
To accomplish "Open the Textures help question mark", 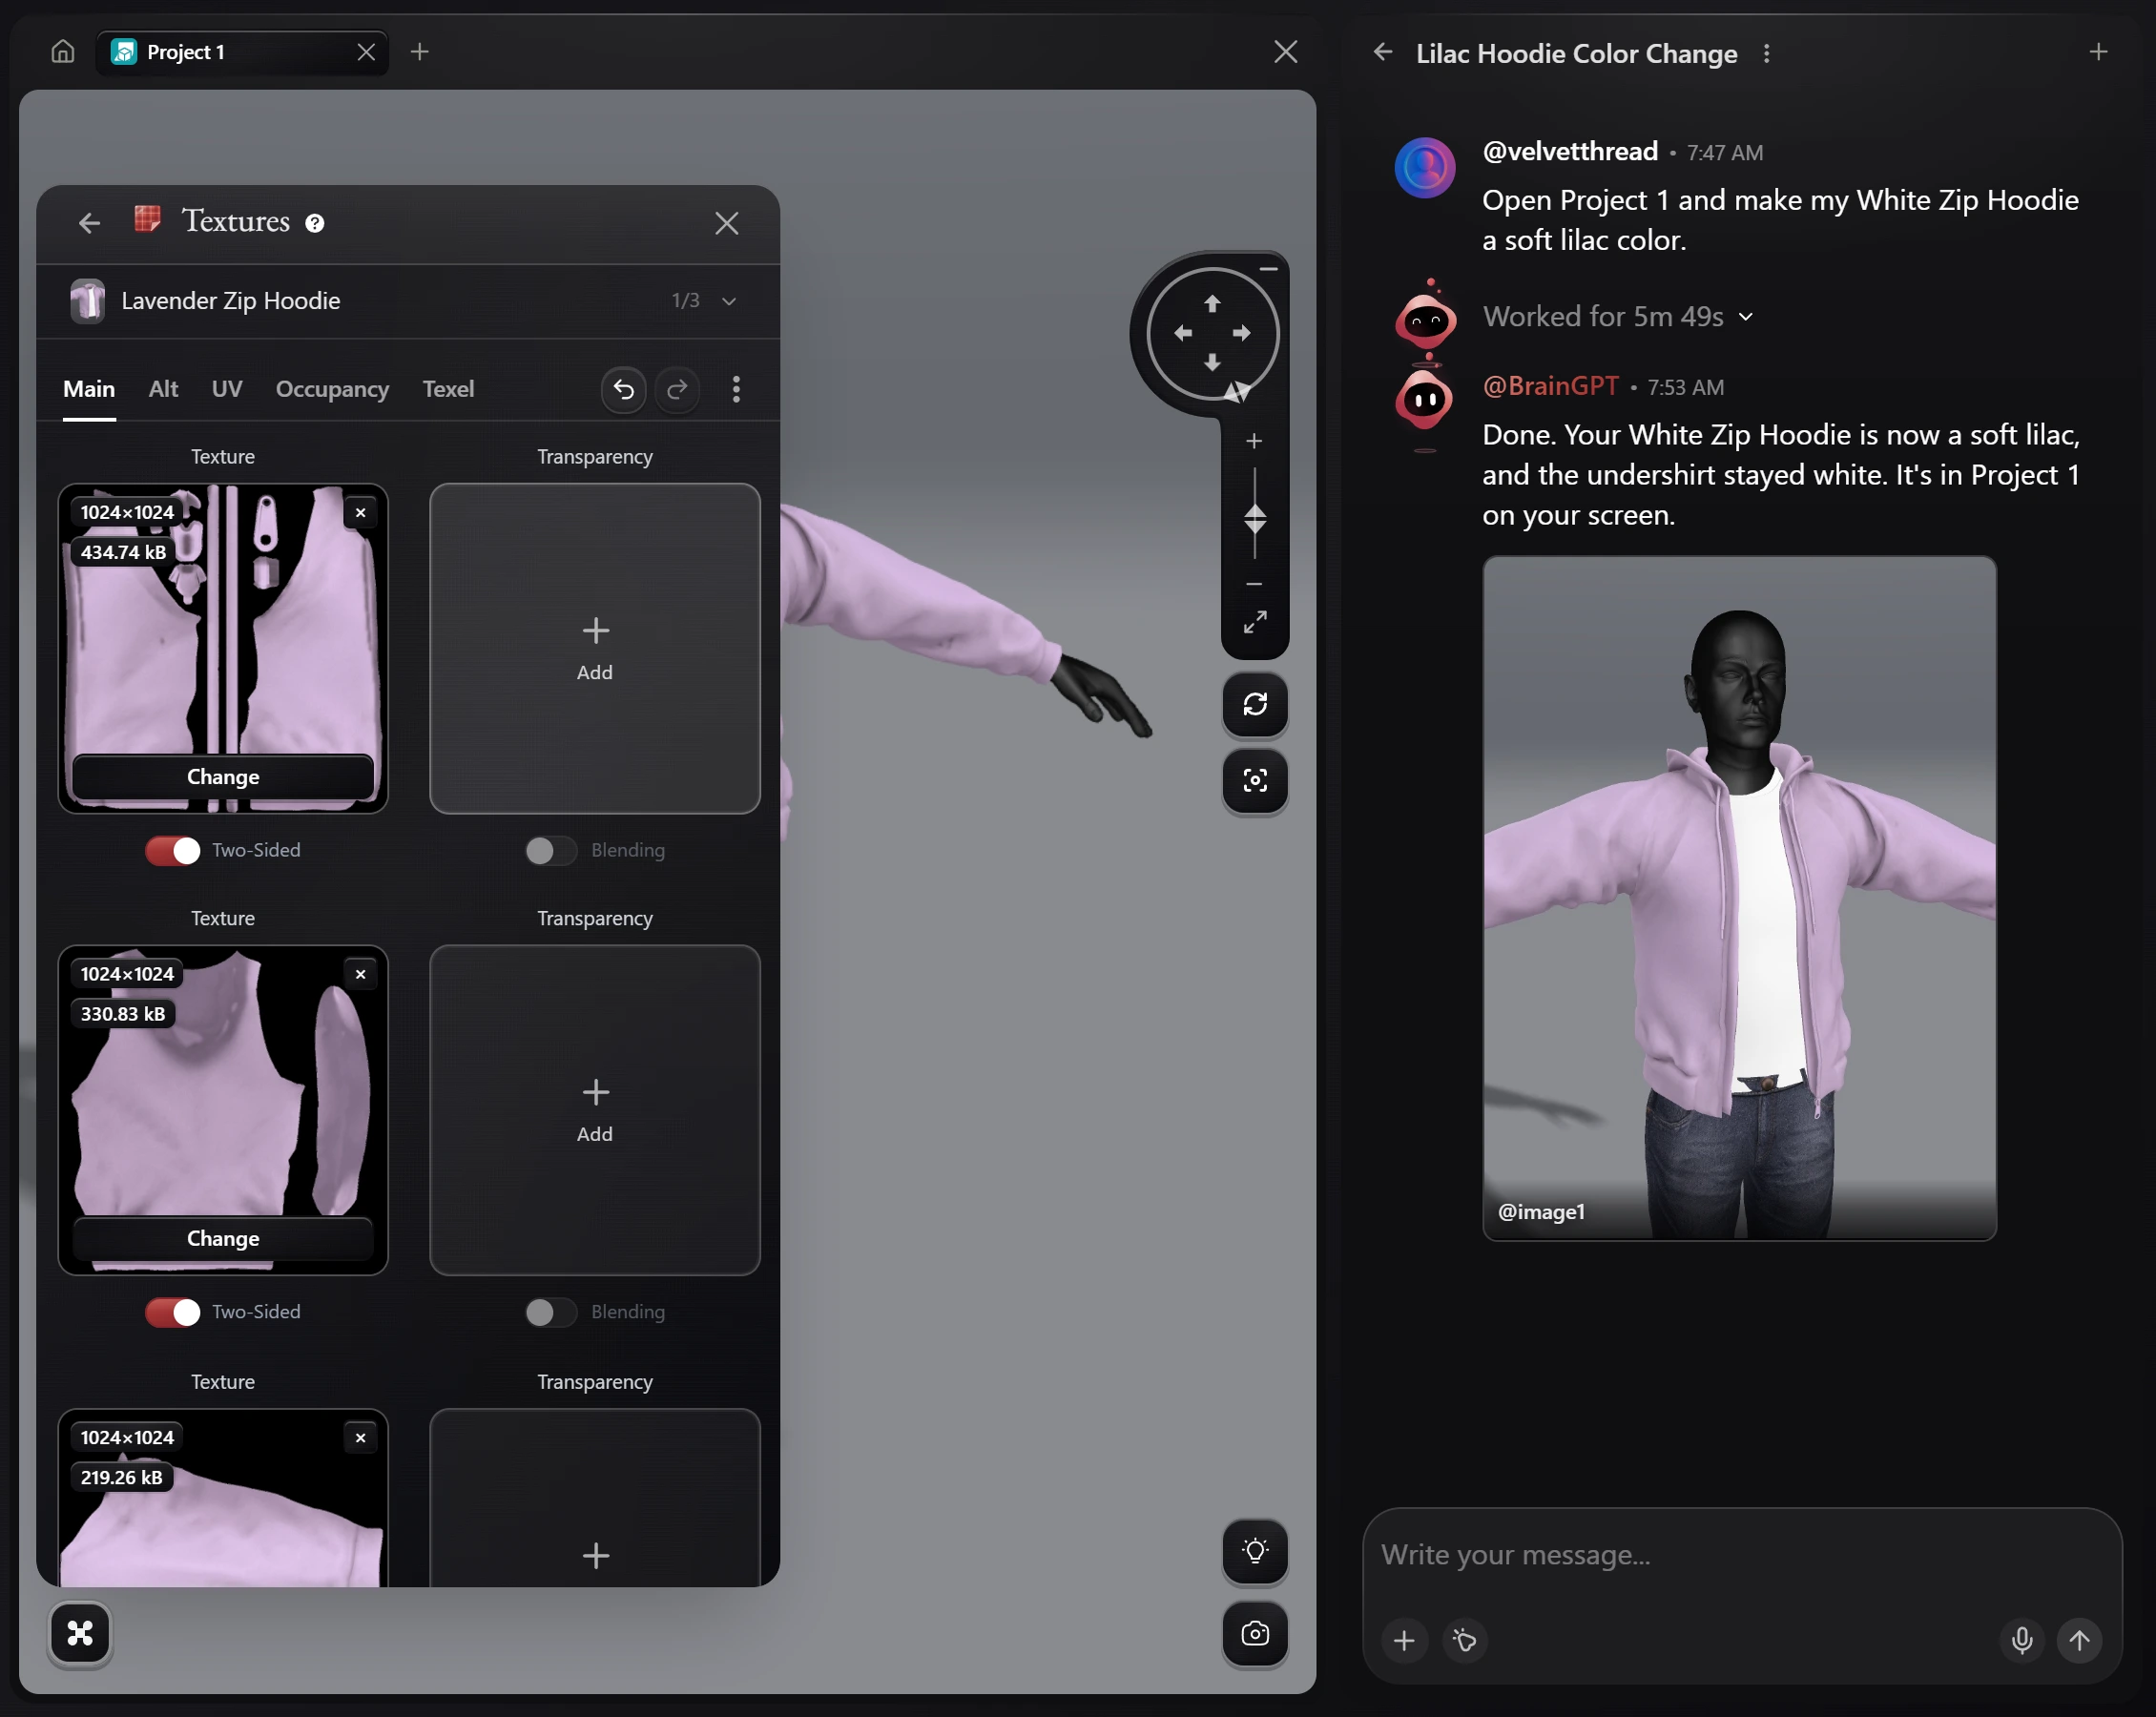I will (x=315, y=222).
